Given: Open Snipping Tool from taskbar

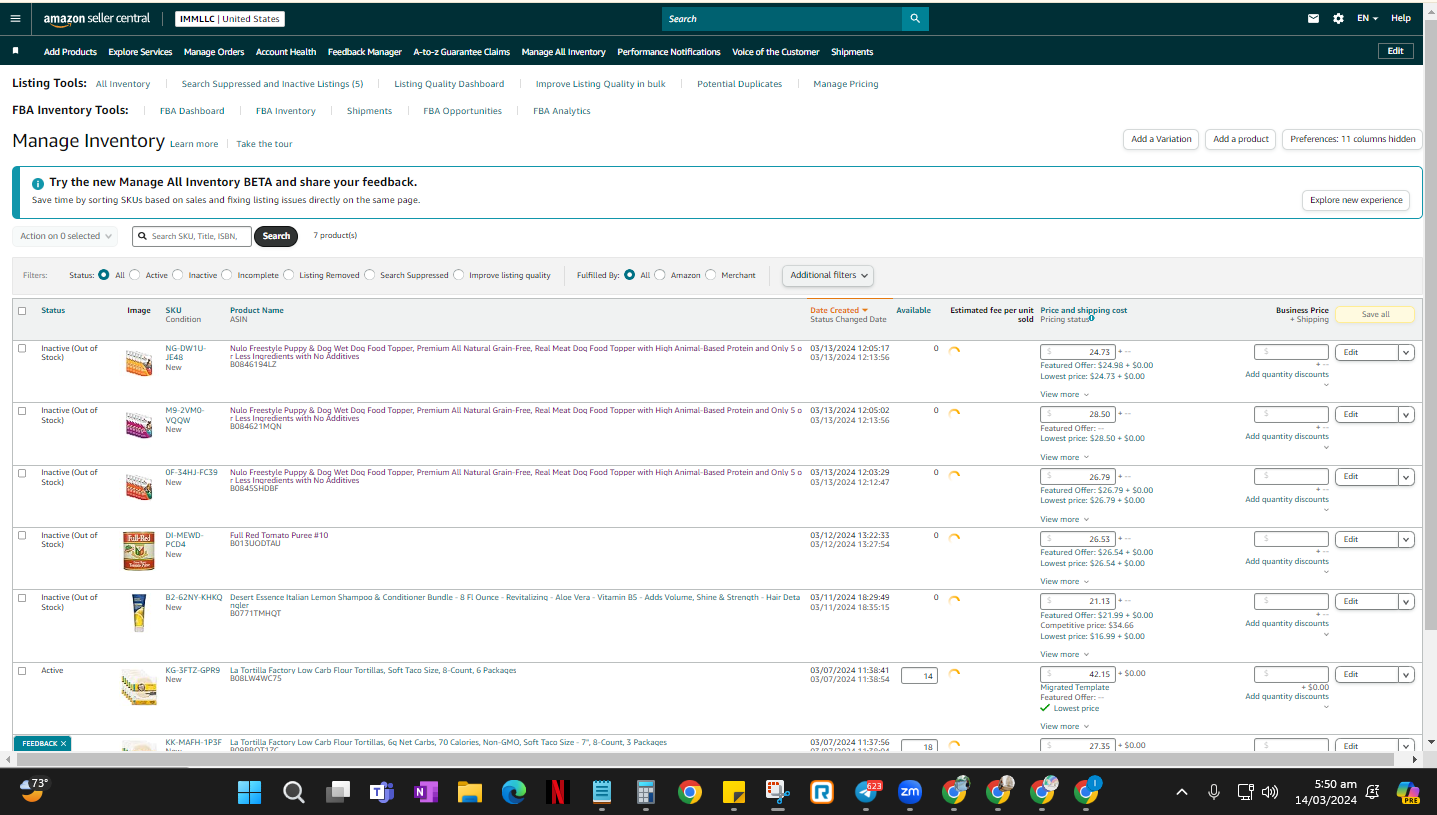Looking at the screenshot, I should 778,793.
